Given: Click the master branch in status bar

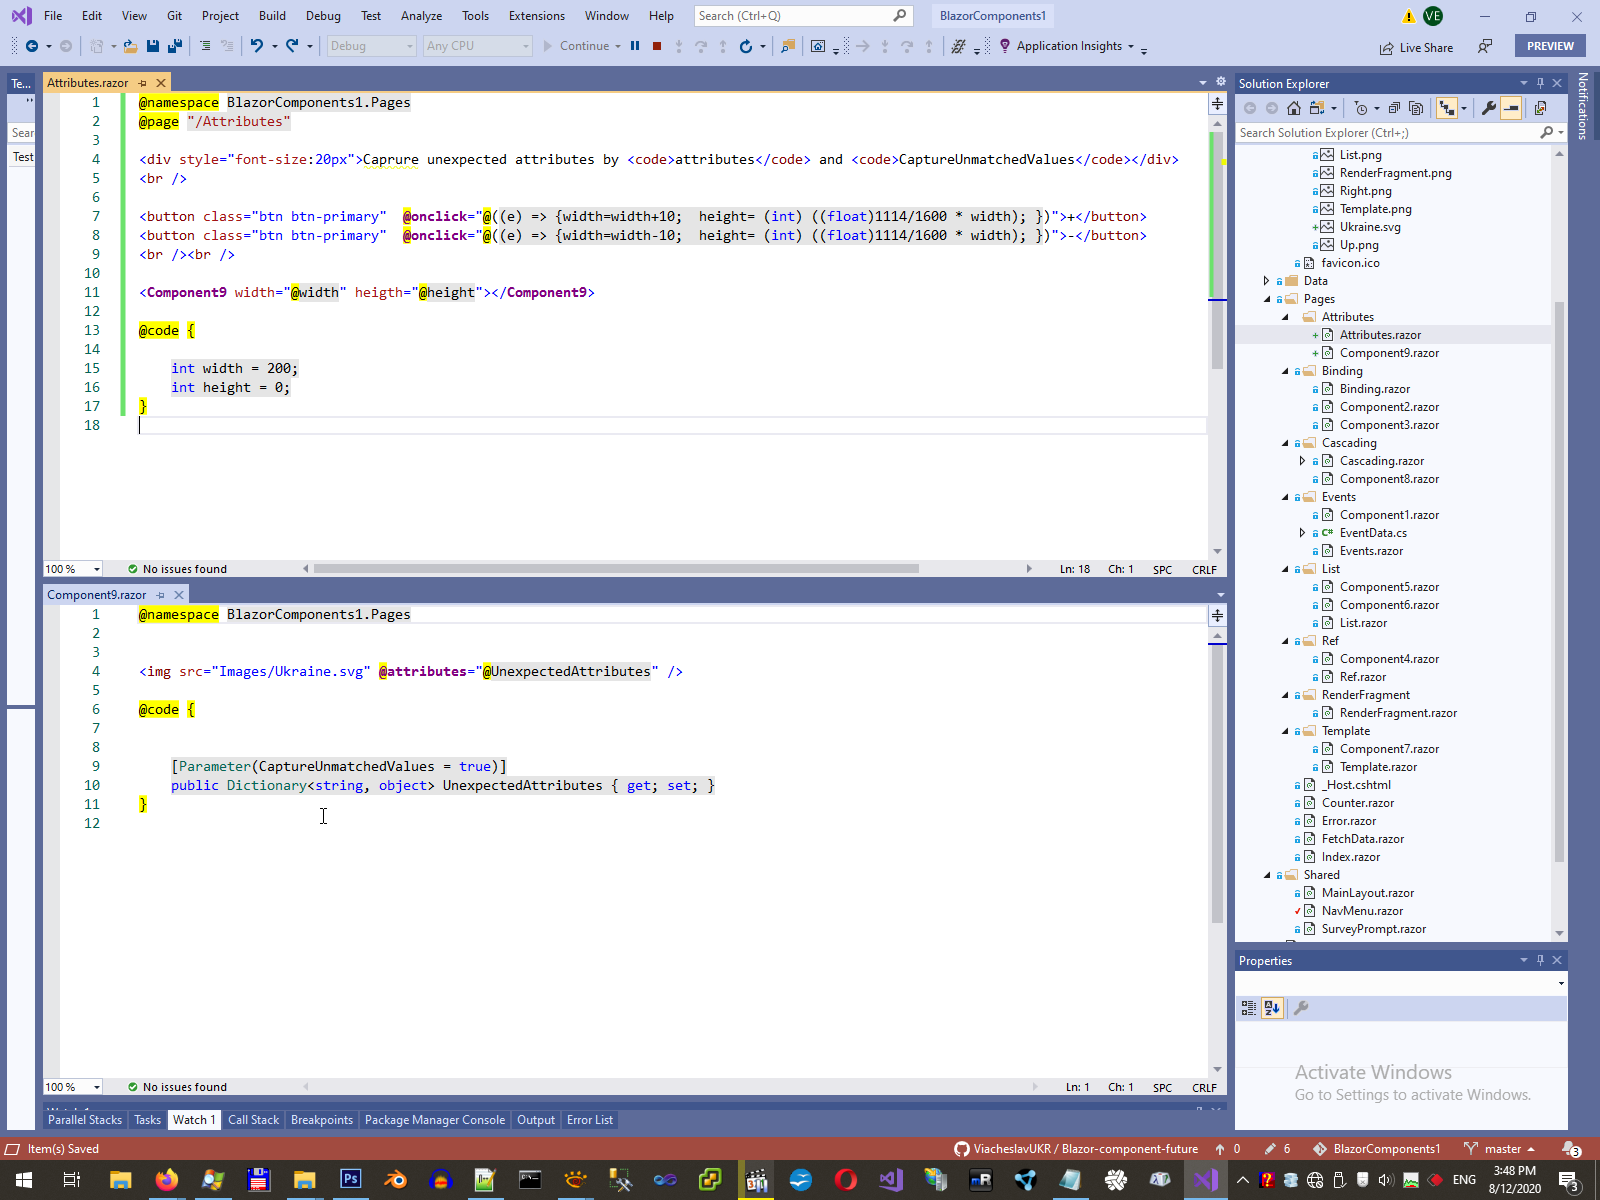Looking at the screenshot, I should pyautogui.click(x=1499, y=1149).
